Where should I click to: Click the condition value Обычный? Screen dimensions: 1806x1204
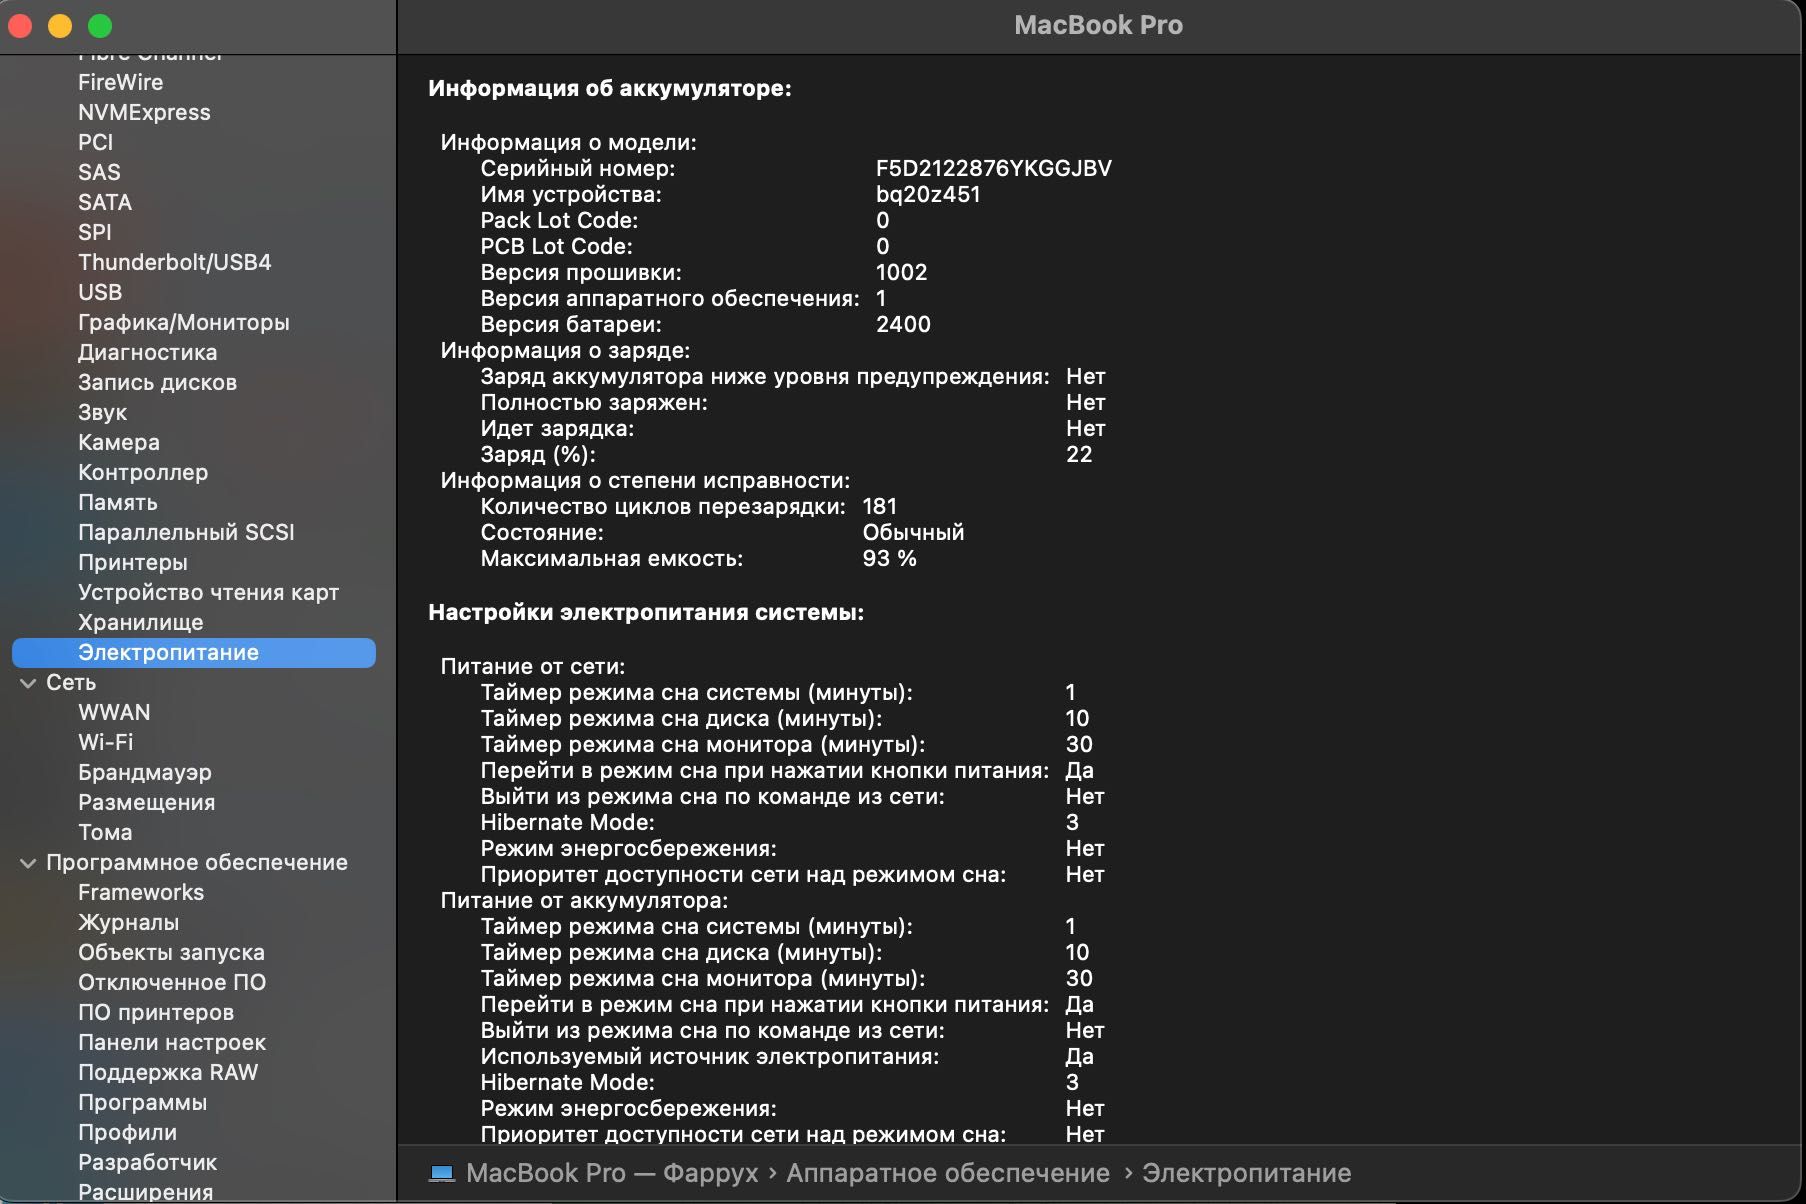point(913,532)
